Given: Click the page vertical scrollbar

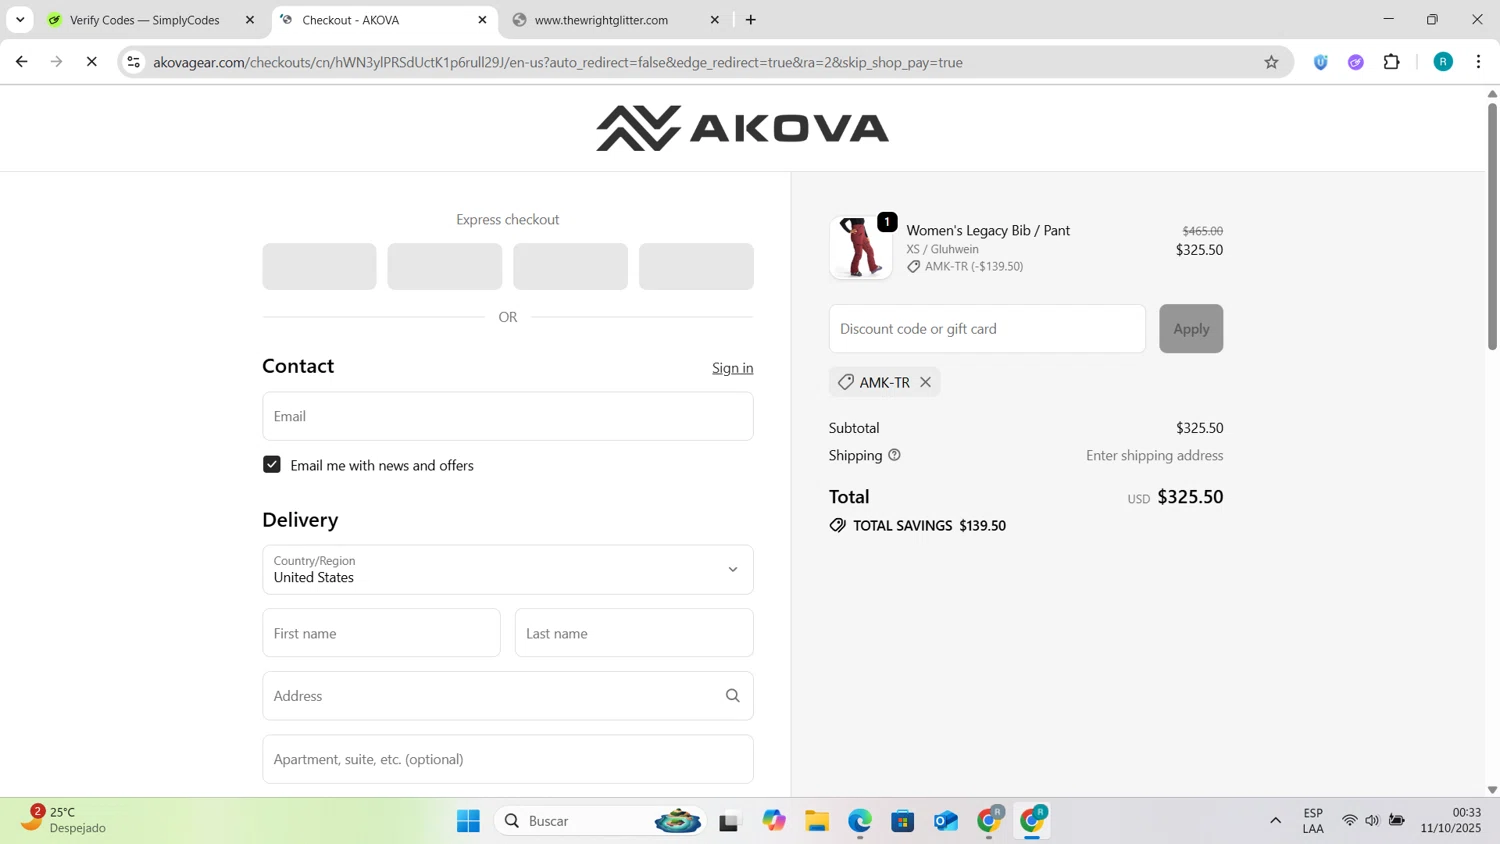Looking at the screenshot, I should click(x=1492, y=226).
